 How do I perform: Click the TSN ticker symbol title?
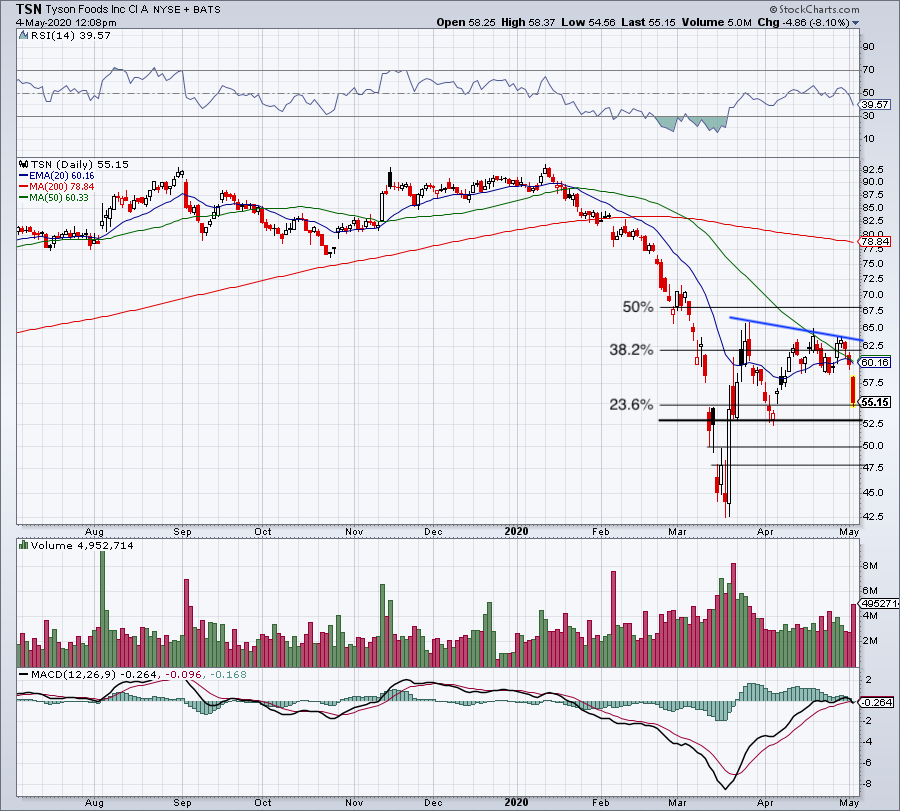(29, 9)
